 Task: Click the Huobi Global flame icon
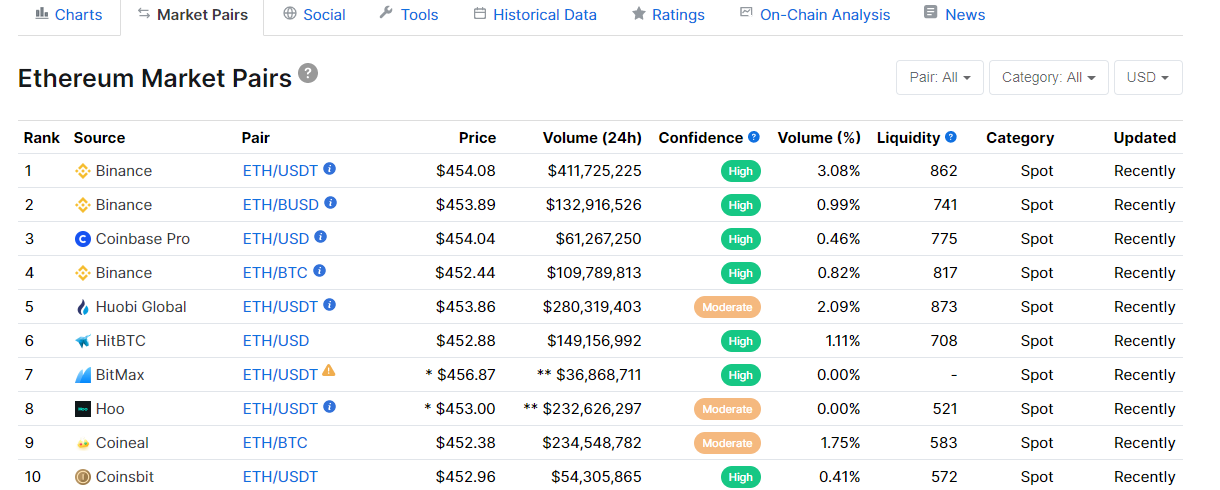coord(83,307)
